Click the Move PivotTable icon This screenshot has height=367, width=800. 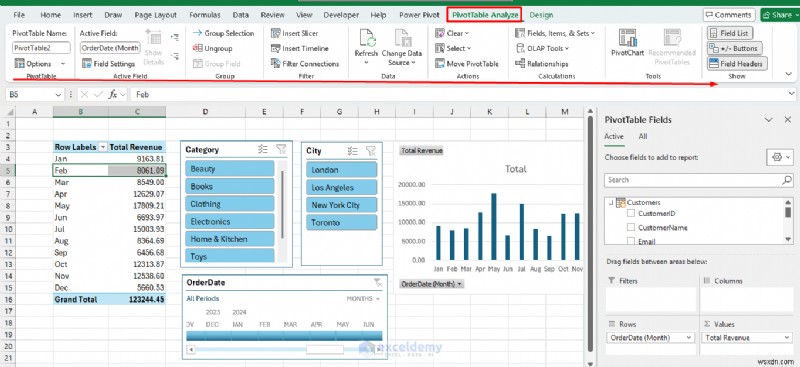[440, 64]
